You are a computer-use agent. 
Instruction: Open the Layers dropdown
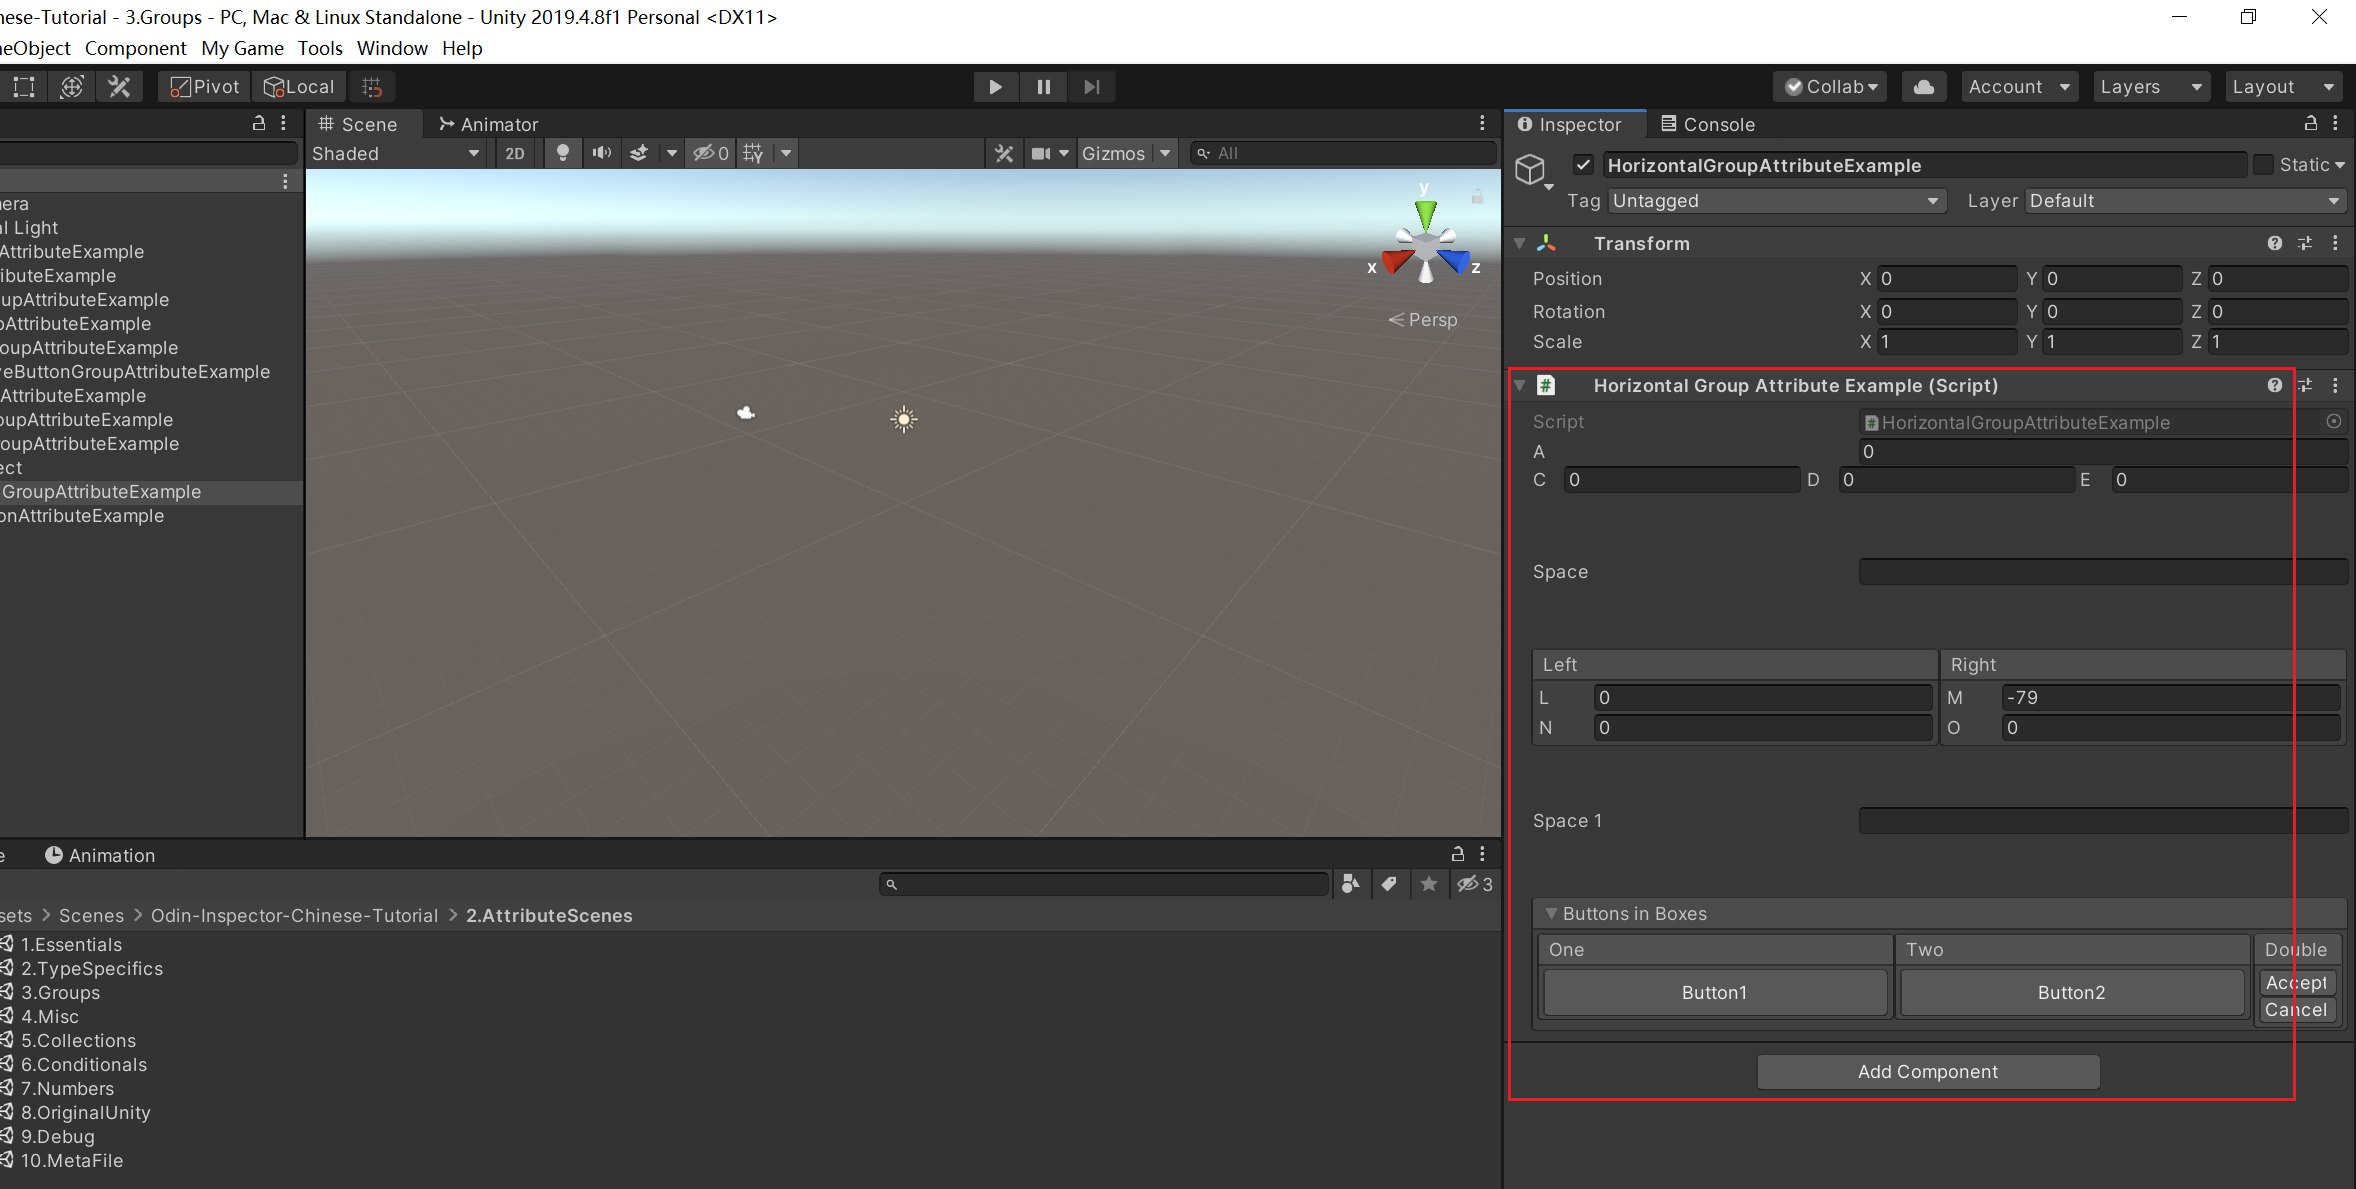2150,87
